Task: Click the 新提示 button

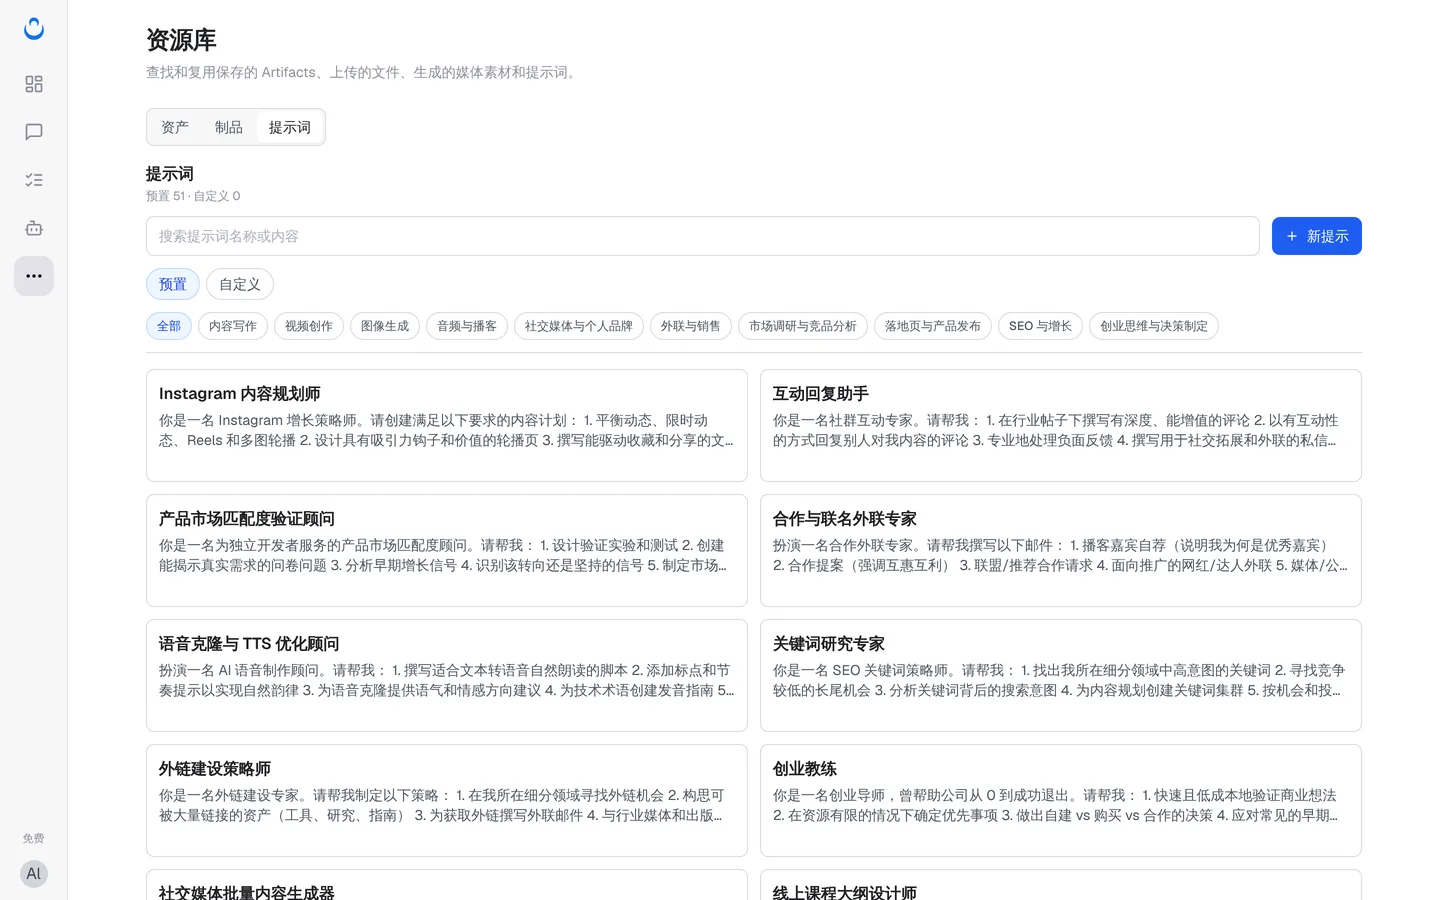Action: click(1317, 236)
